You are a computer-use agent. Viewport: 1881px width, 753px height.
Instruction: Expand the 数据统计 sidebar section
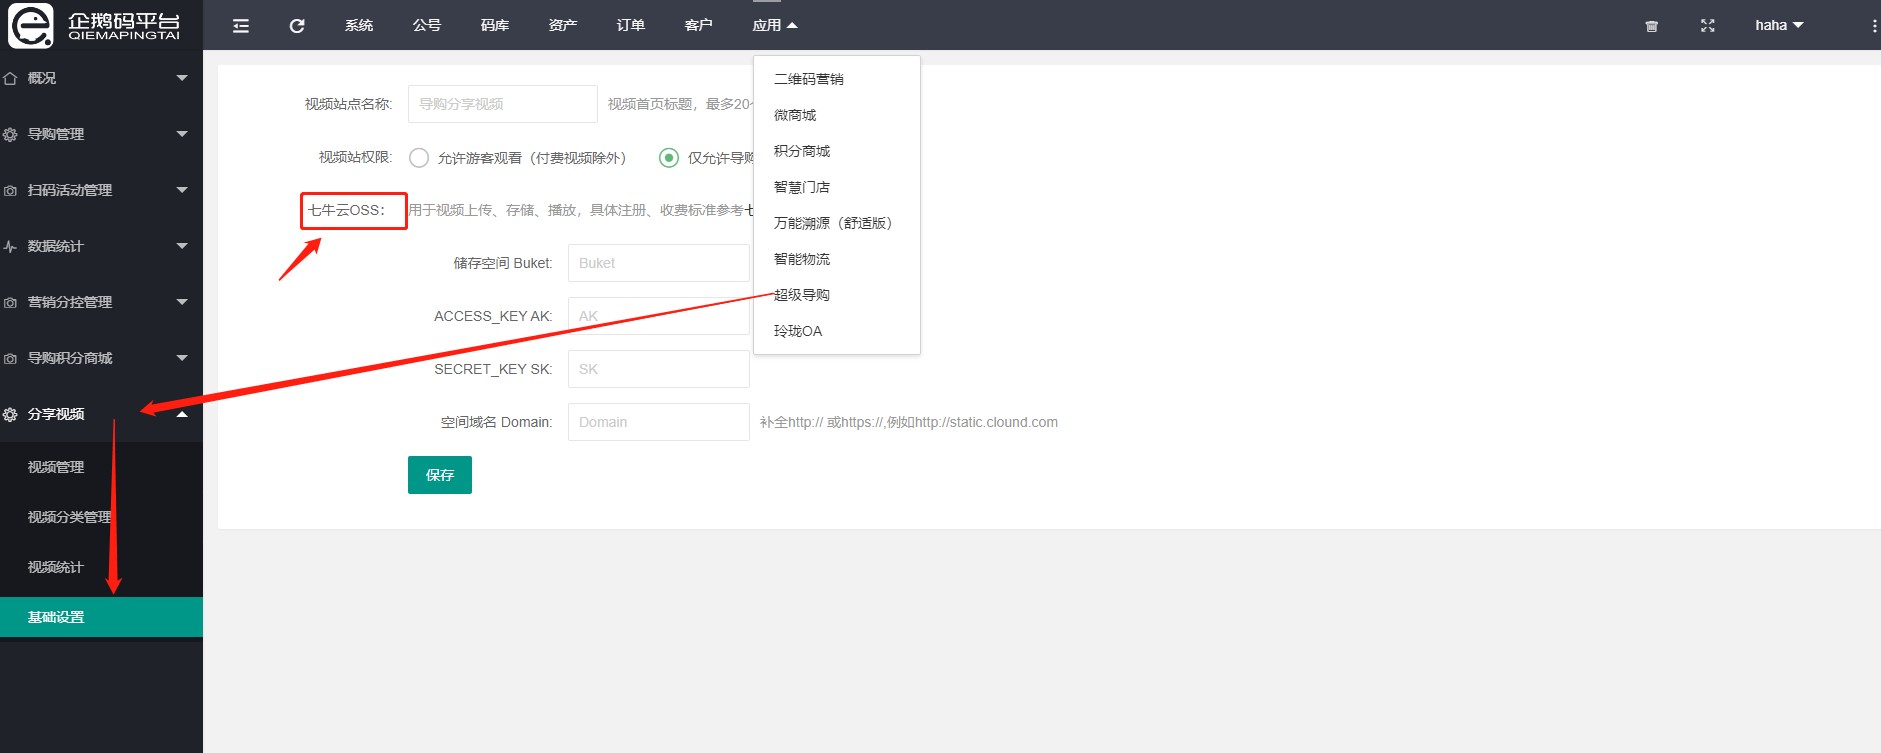[101, 246]
